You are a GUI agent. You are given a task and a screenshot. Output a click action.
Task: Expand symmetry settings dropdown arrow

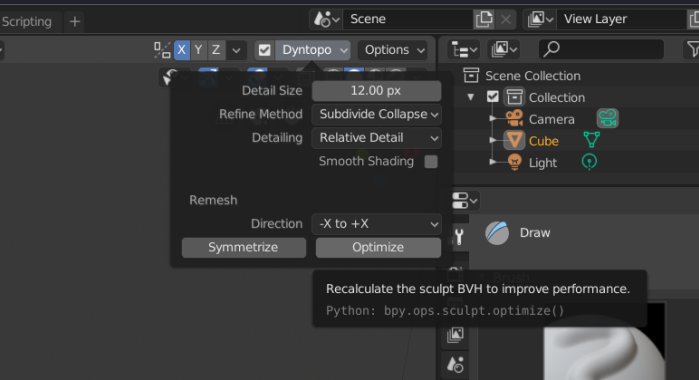tap(236, 50)
